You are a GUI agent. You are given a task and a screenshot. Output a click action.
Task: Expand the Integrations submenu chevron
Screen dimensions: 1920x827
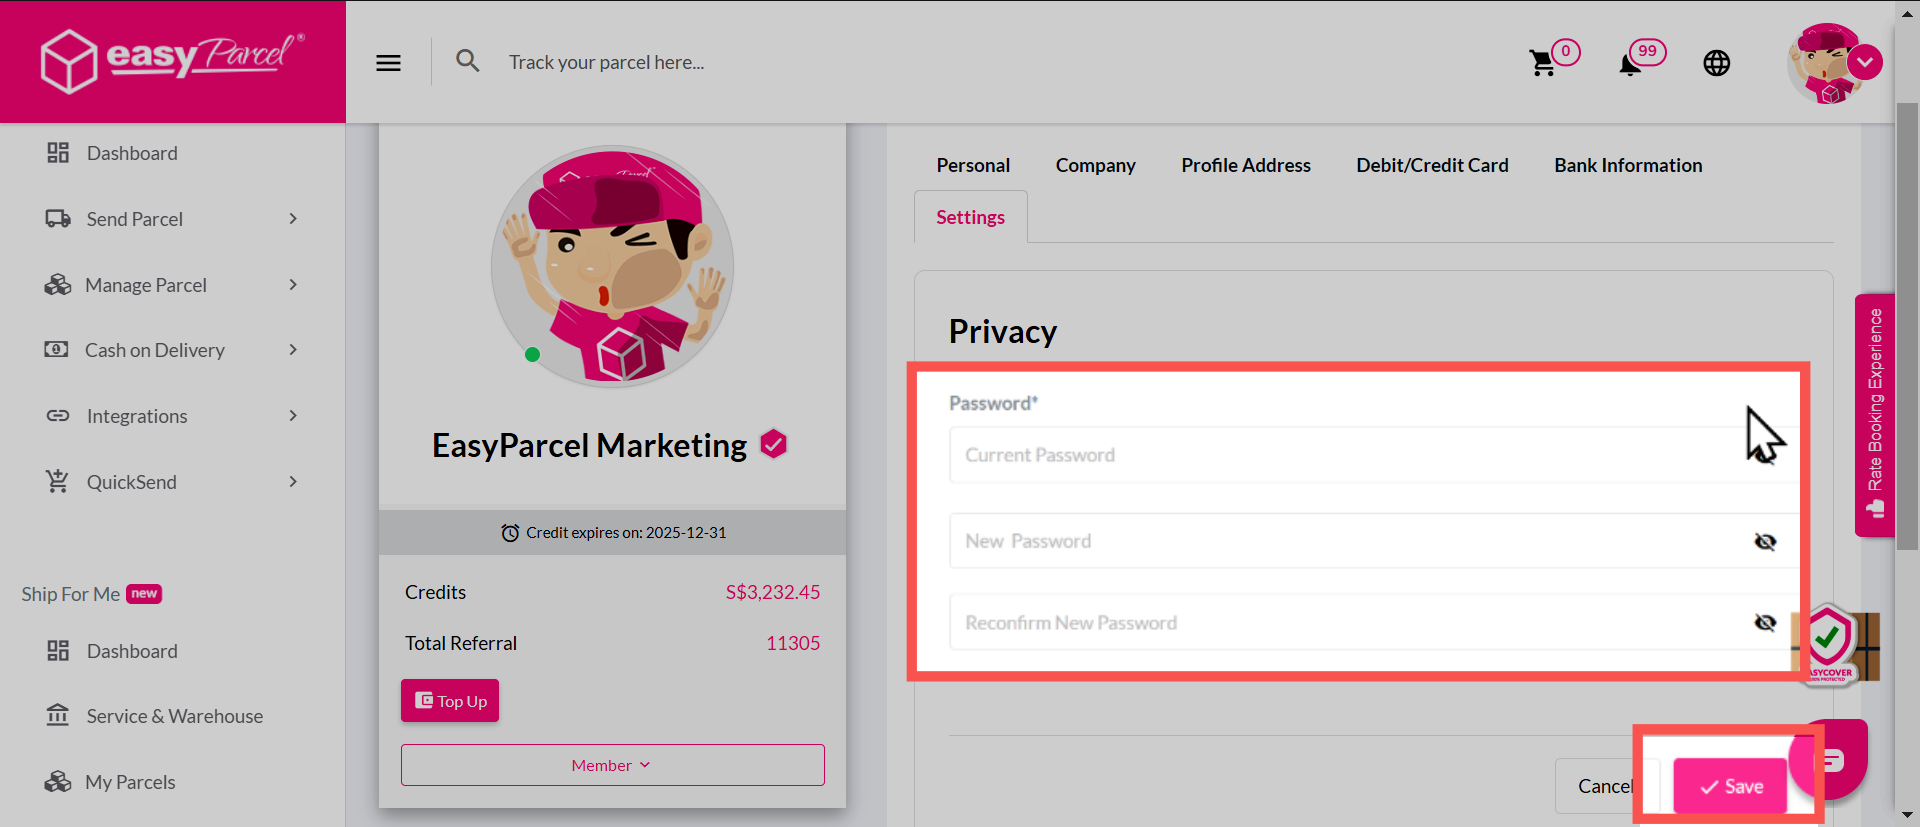293,416
